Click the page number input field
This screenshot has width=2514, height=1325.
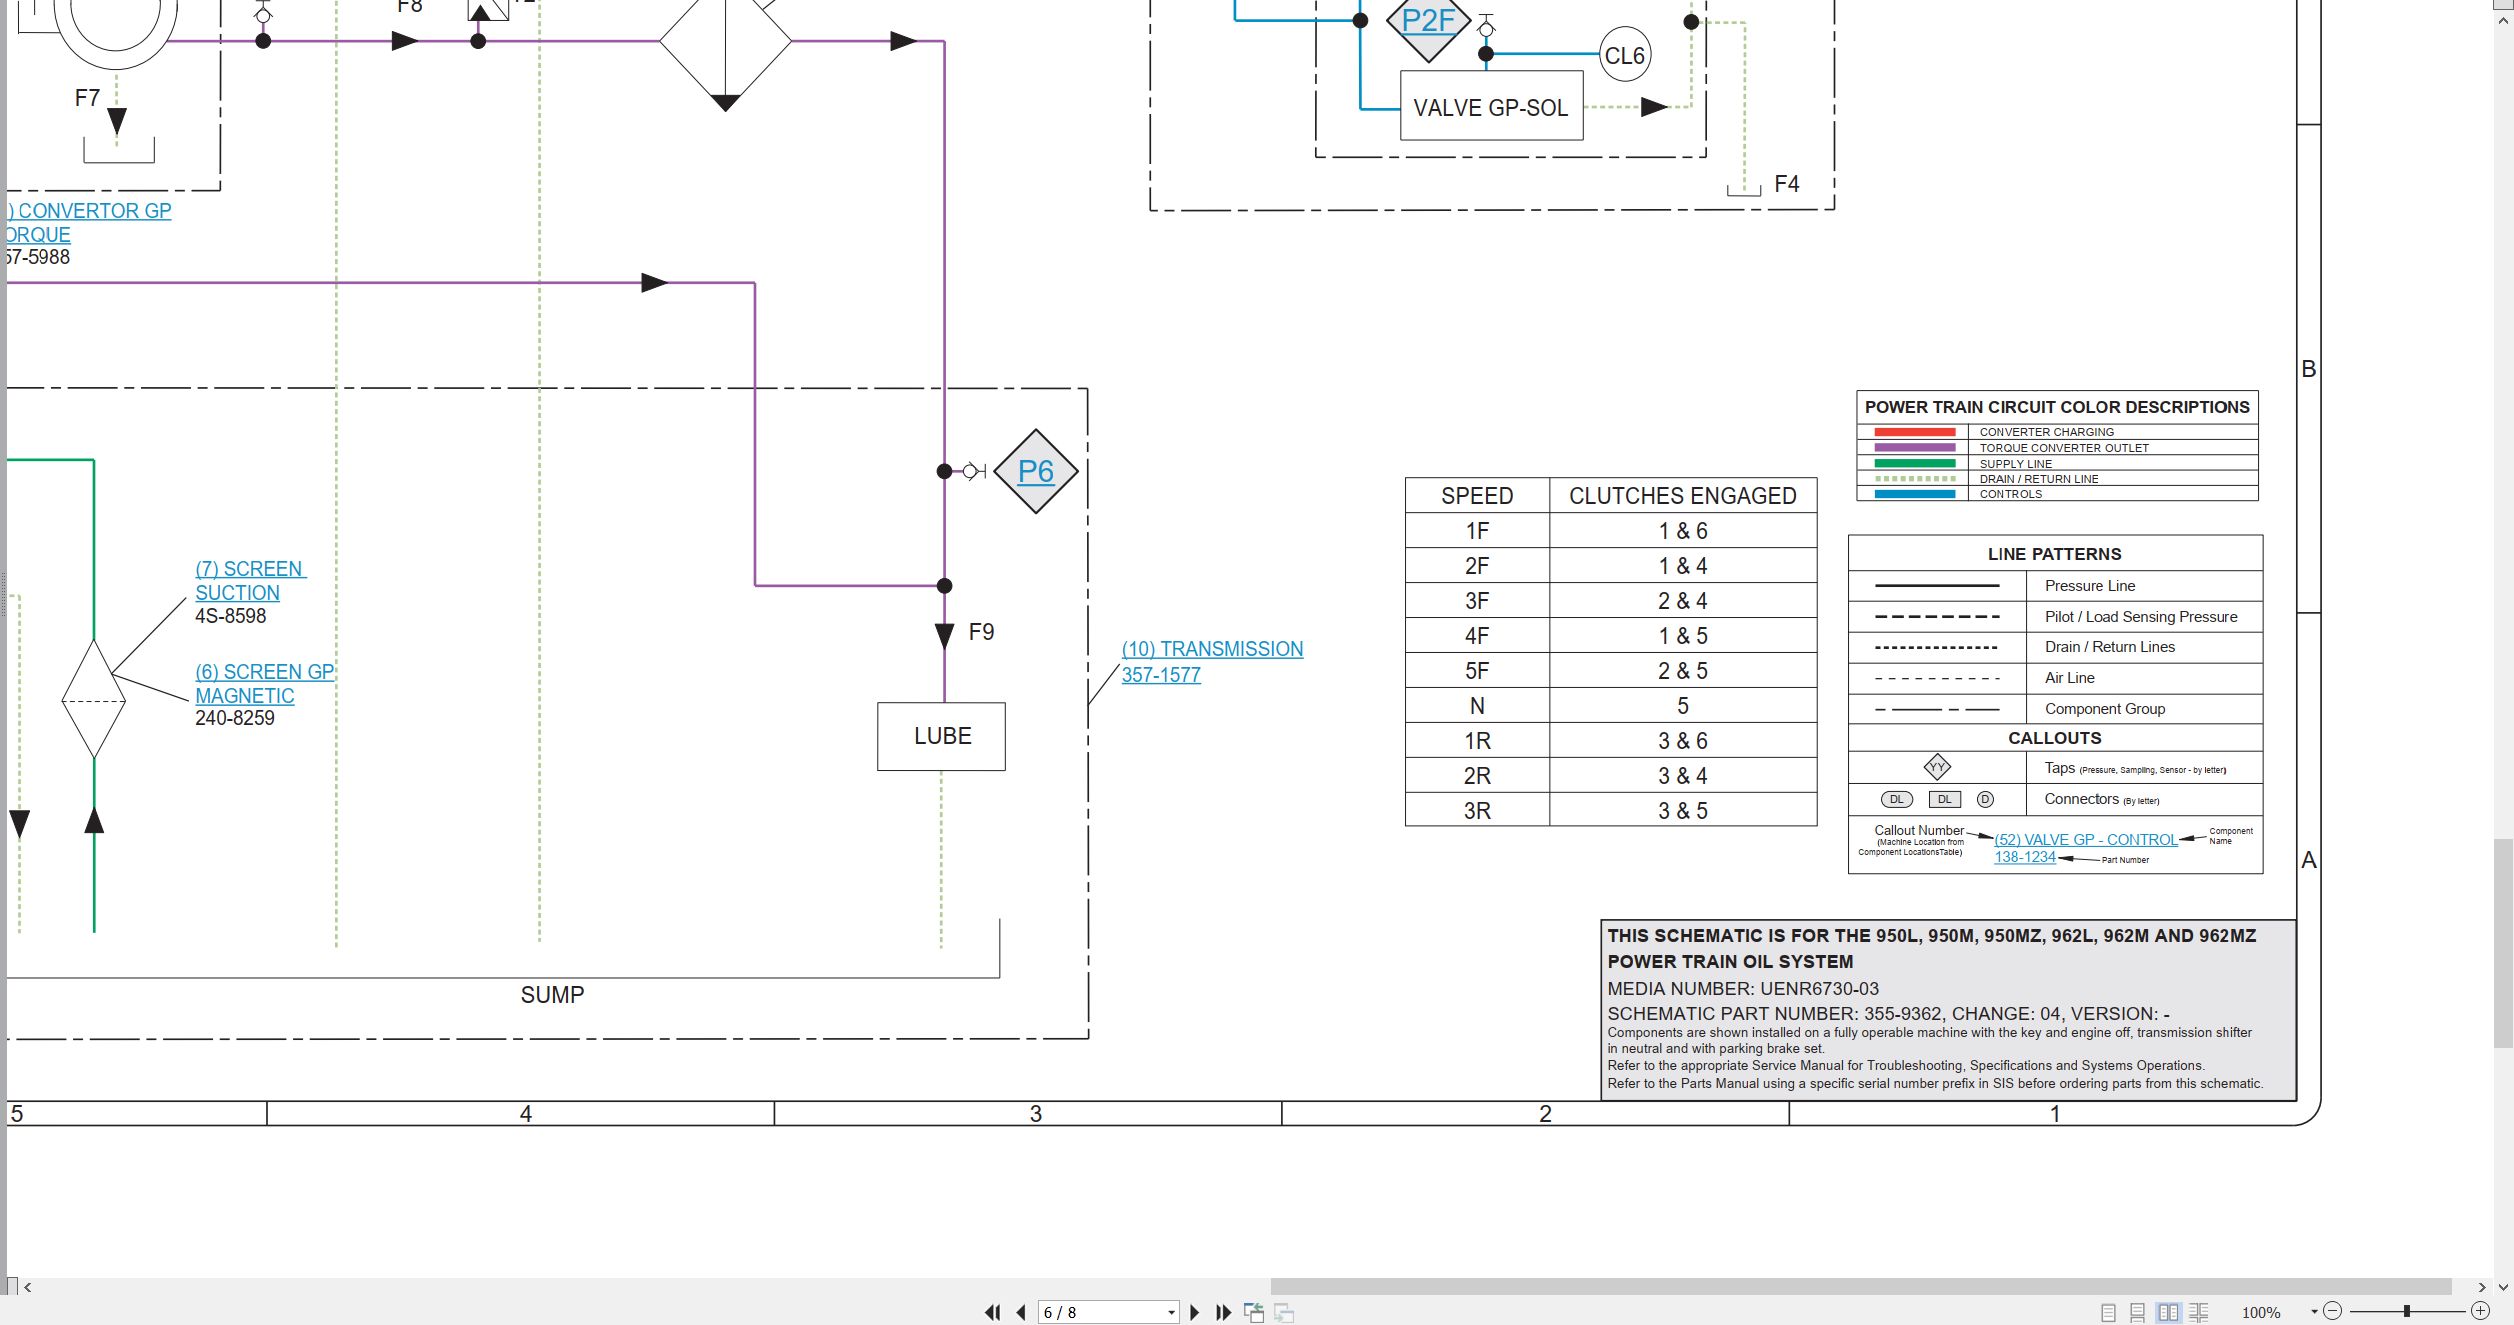(1100, 1312)
